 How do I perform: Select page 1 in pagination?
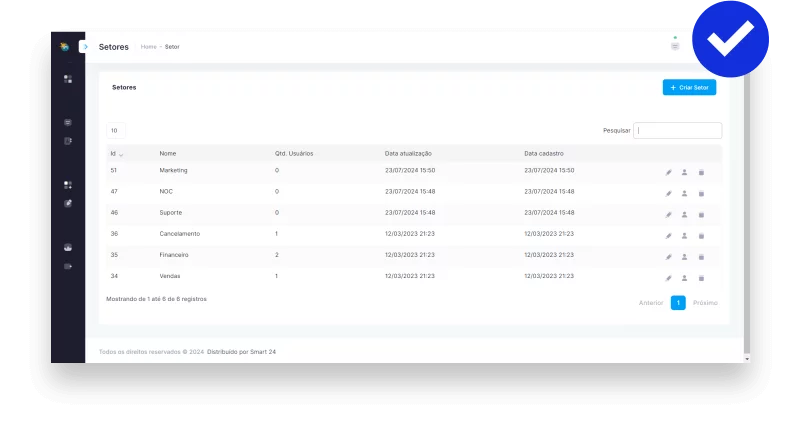coord(678,303)
